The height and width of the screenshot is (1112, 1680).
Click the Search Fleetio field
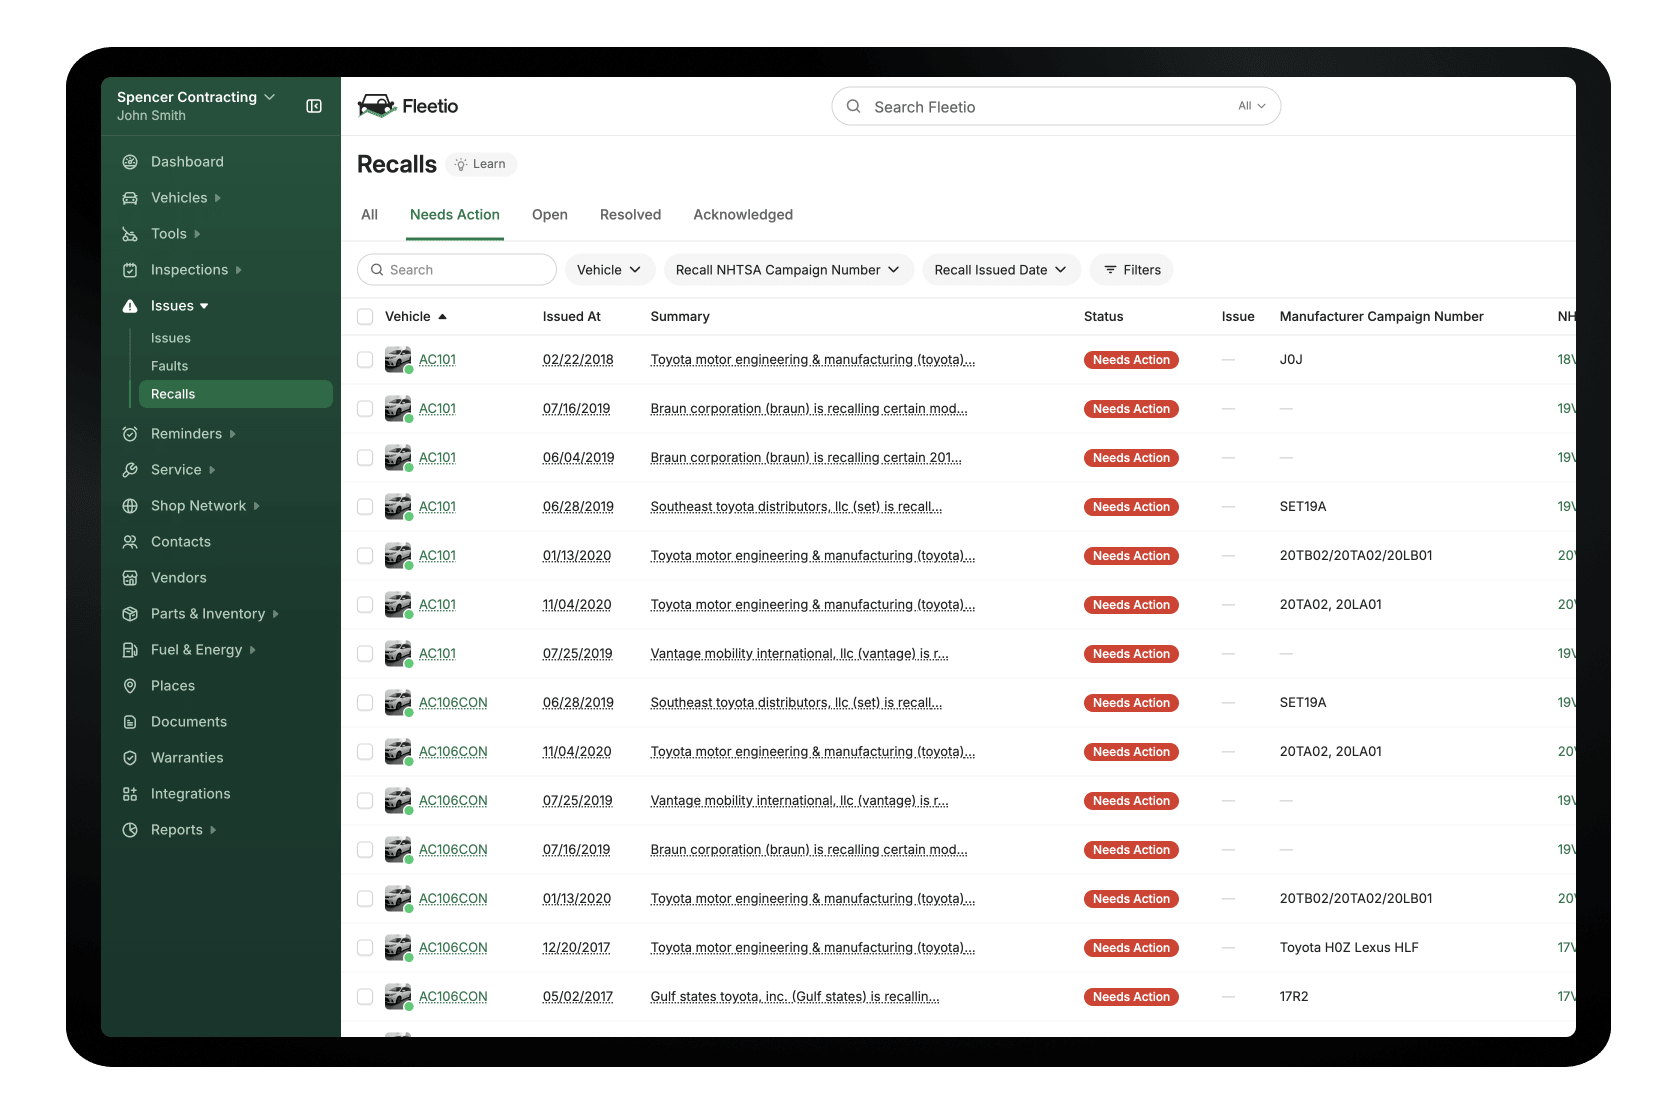pyautogui.click(x=1056, y=106)
